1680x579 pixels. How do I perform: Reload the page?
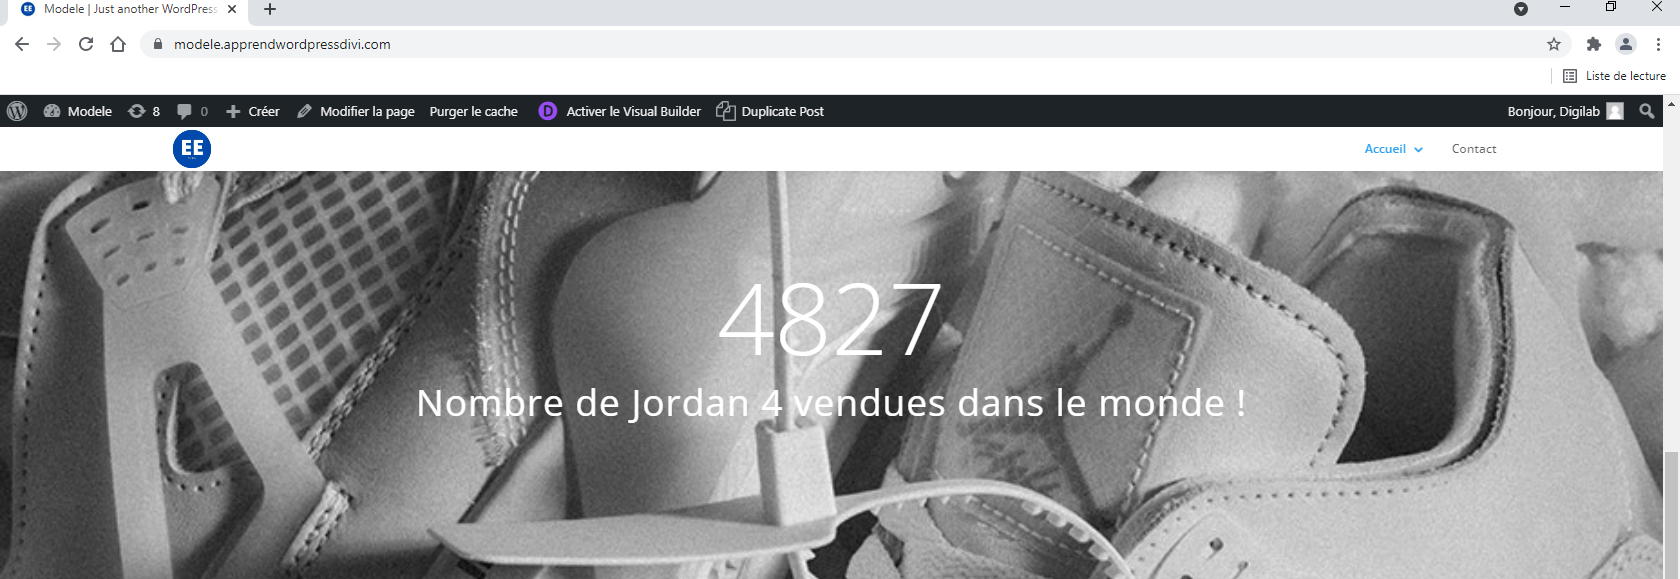click(x=86, y=44)
